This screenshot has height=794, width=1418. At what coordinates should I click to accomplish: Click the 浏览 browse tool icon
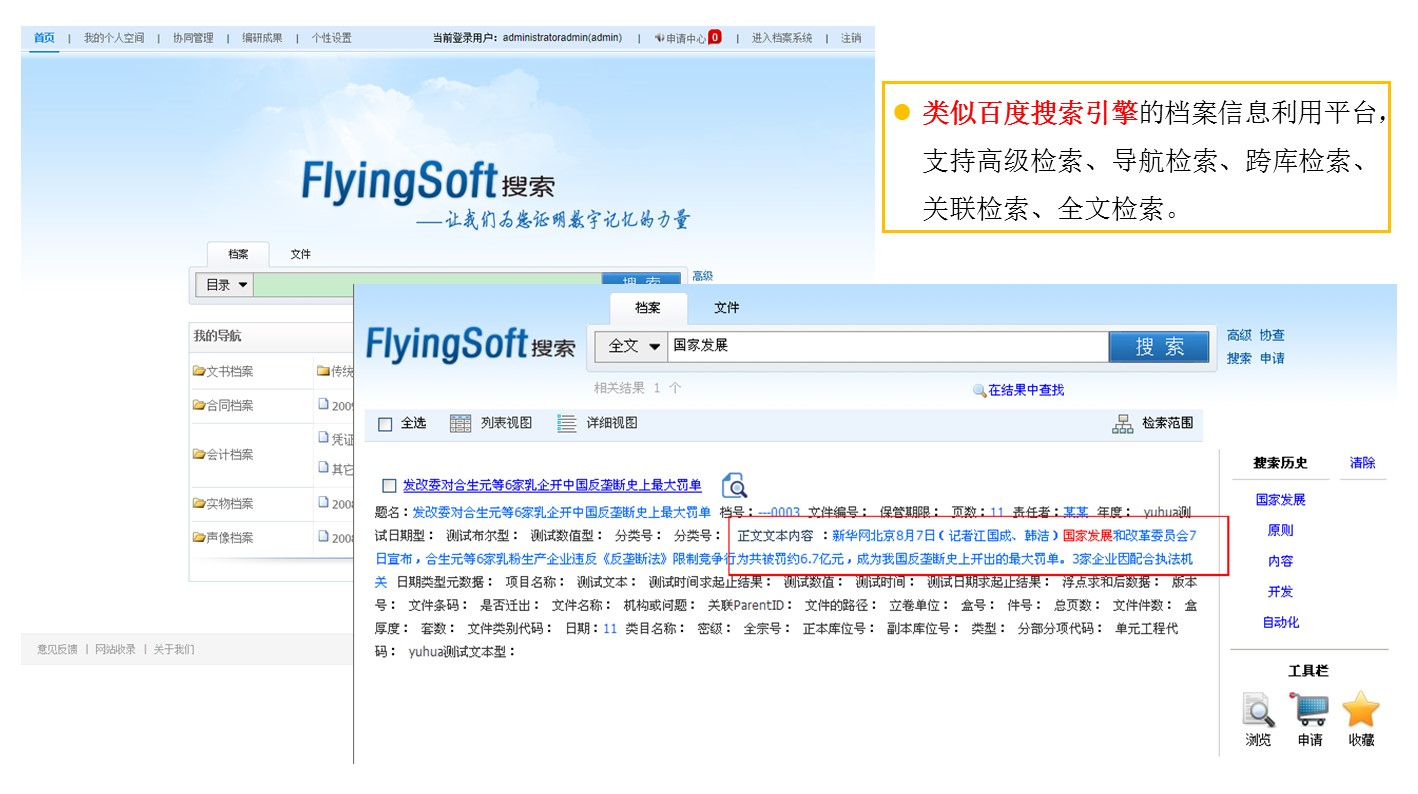point(1258,709)
